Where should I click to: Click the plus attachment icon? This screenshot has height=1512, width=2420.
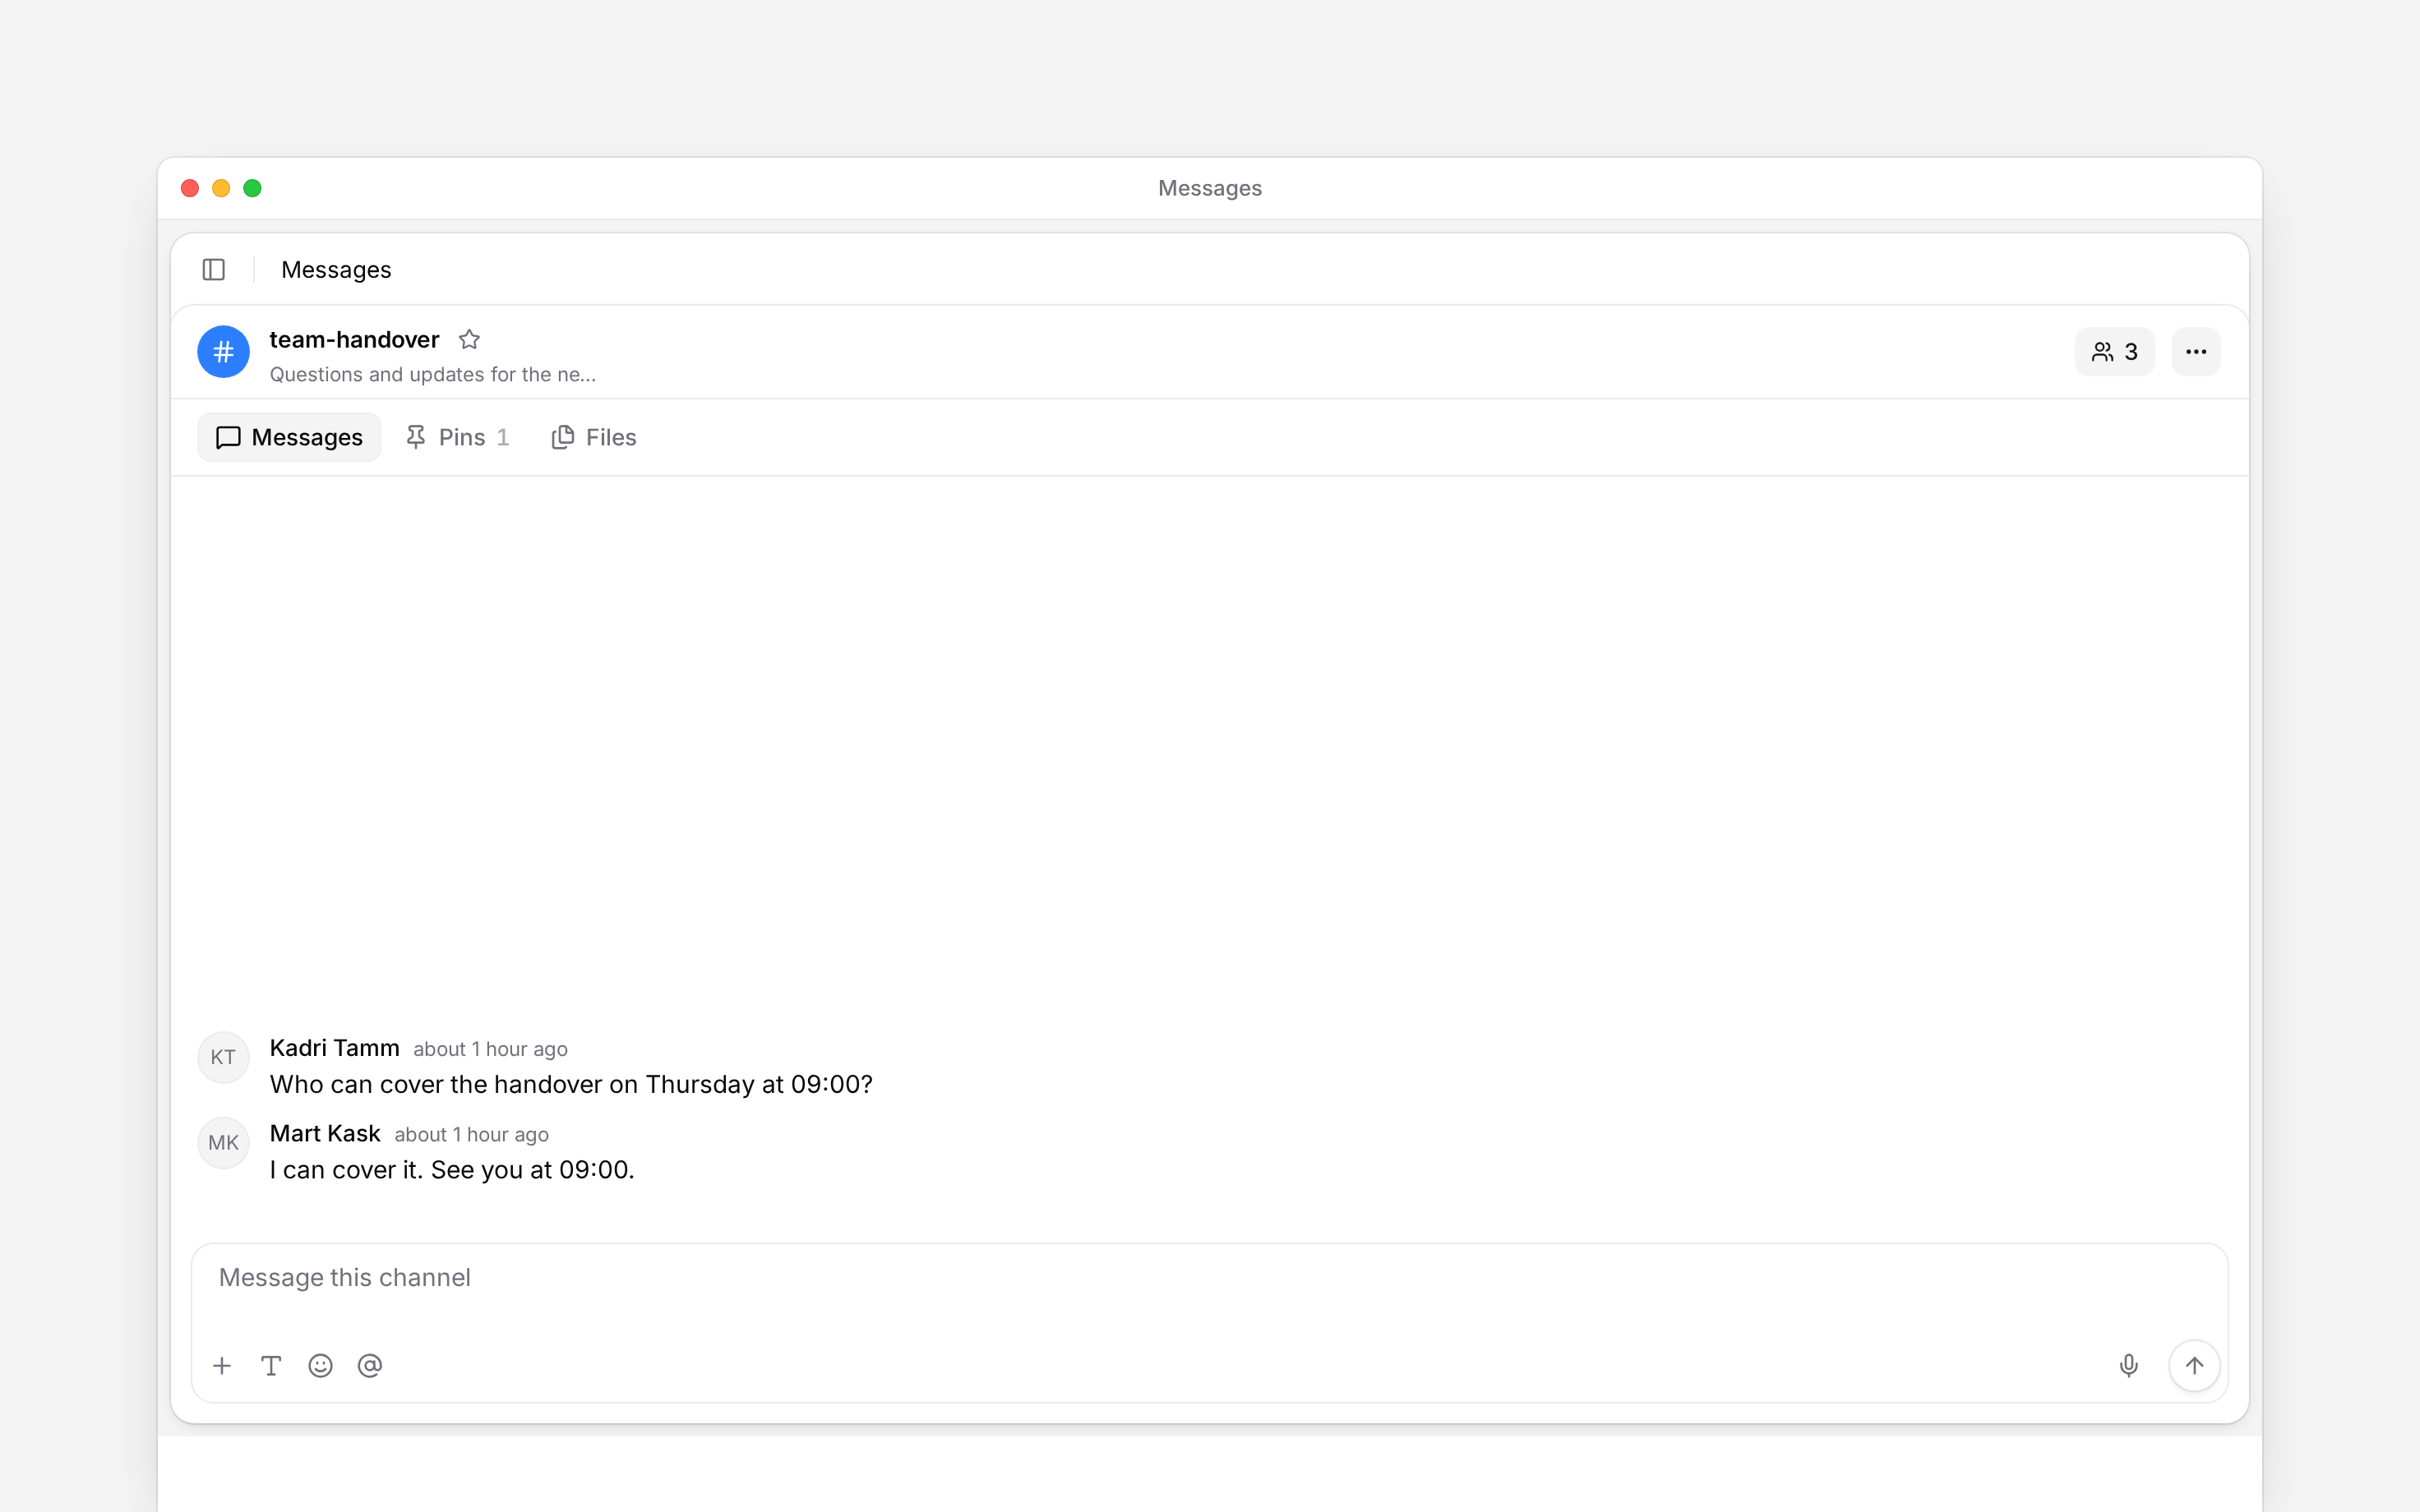tap(222, 1366)
